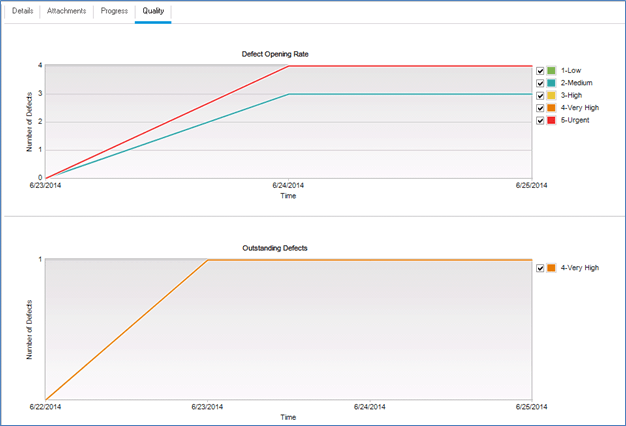The height and width of the screenshot is (426, 626).
Task: Pick the yellow 3-High legend swatch
Action: (552, 95)
